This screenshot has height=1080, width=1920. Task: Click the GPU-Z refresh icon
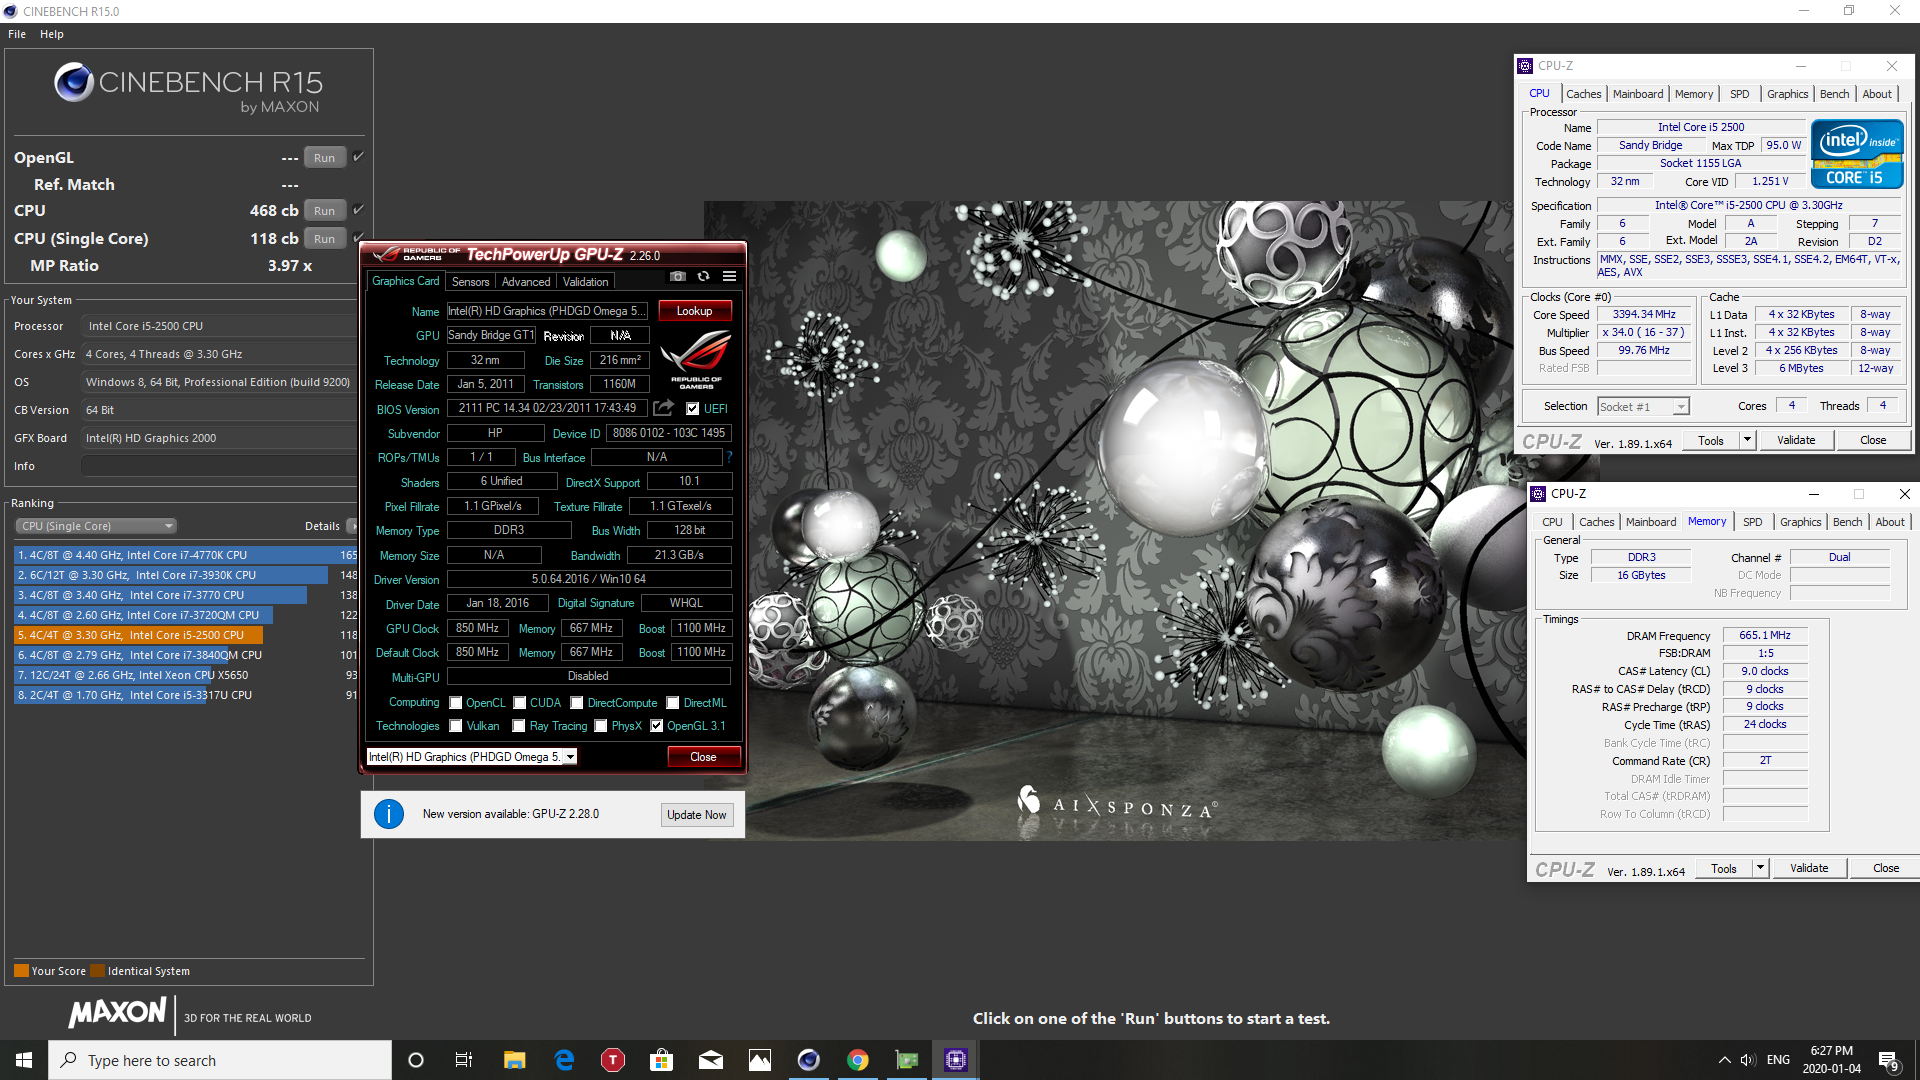703,277
